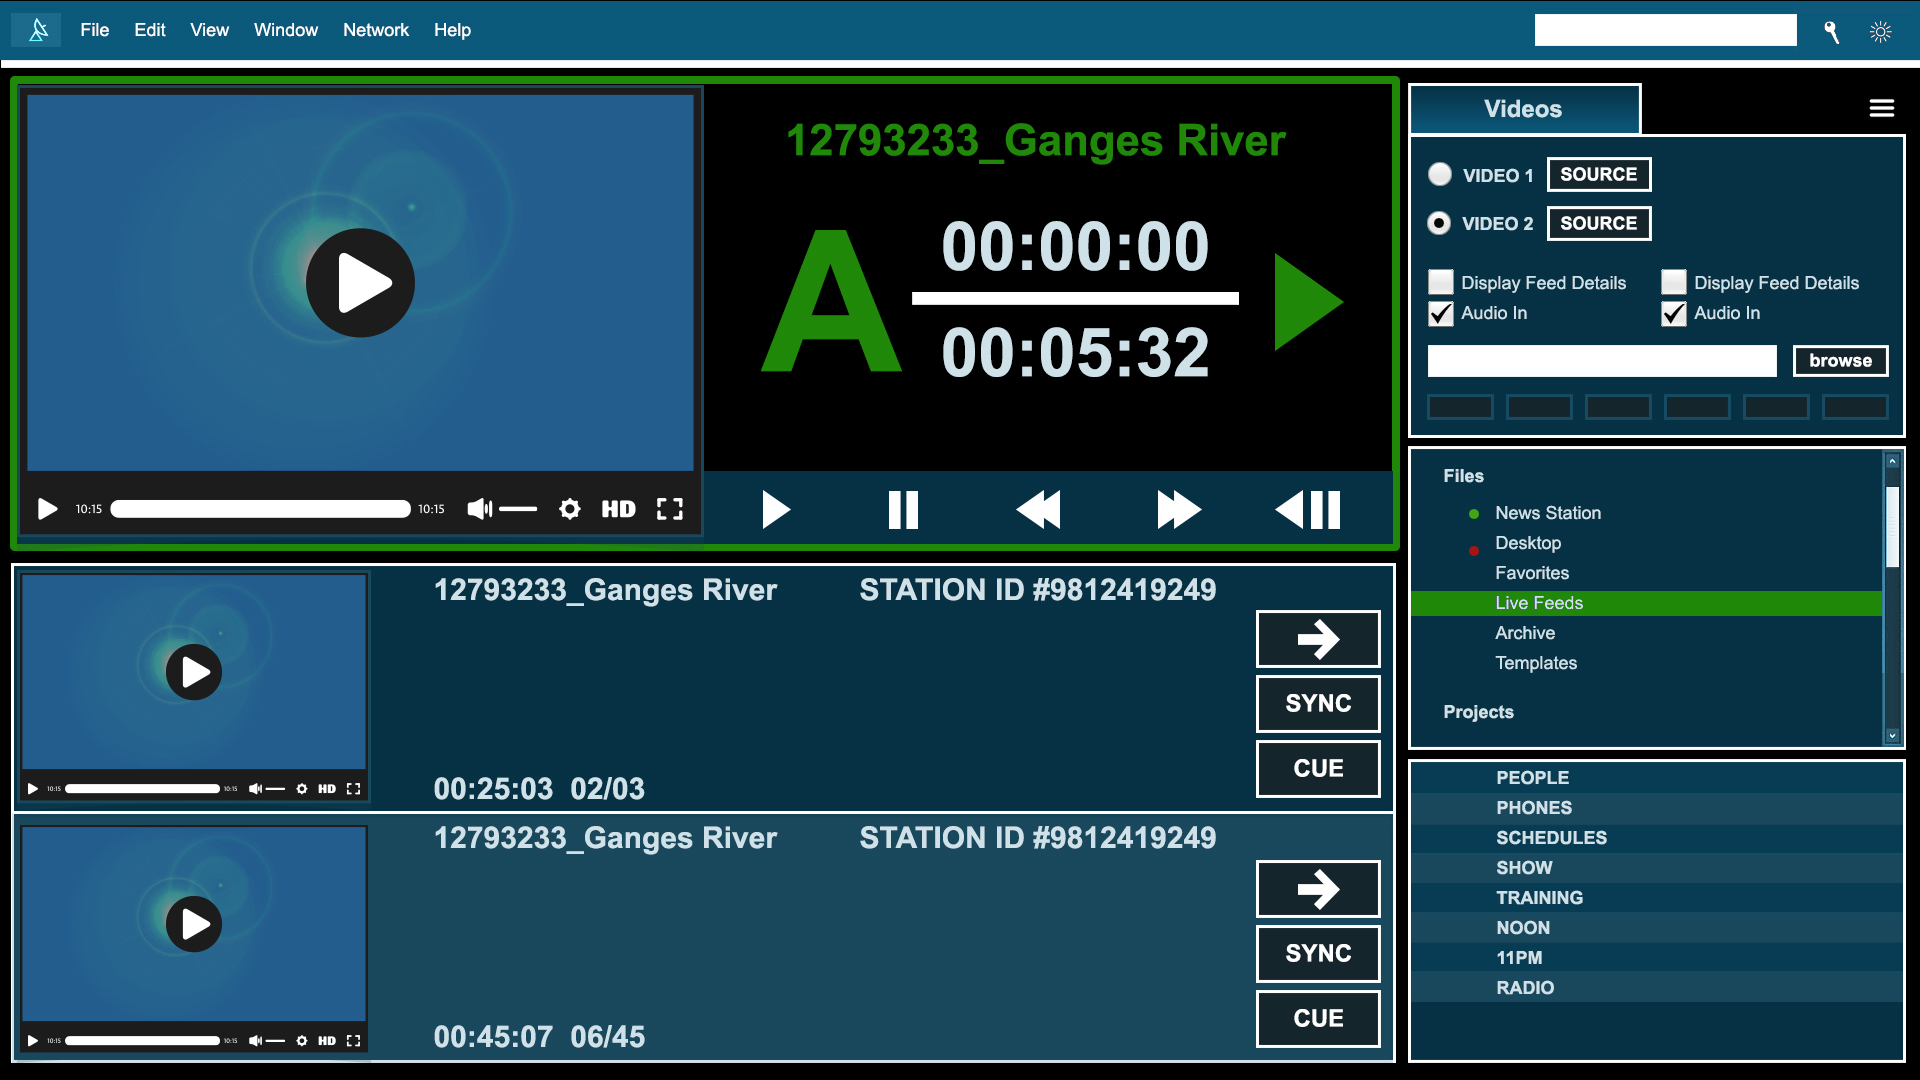Click the rewind double-arrow icon

tap(1038, 510)
